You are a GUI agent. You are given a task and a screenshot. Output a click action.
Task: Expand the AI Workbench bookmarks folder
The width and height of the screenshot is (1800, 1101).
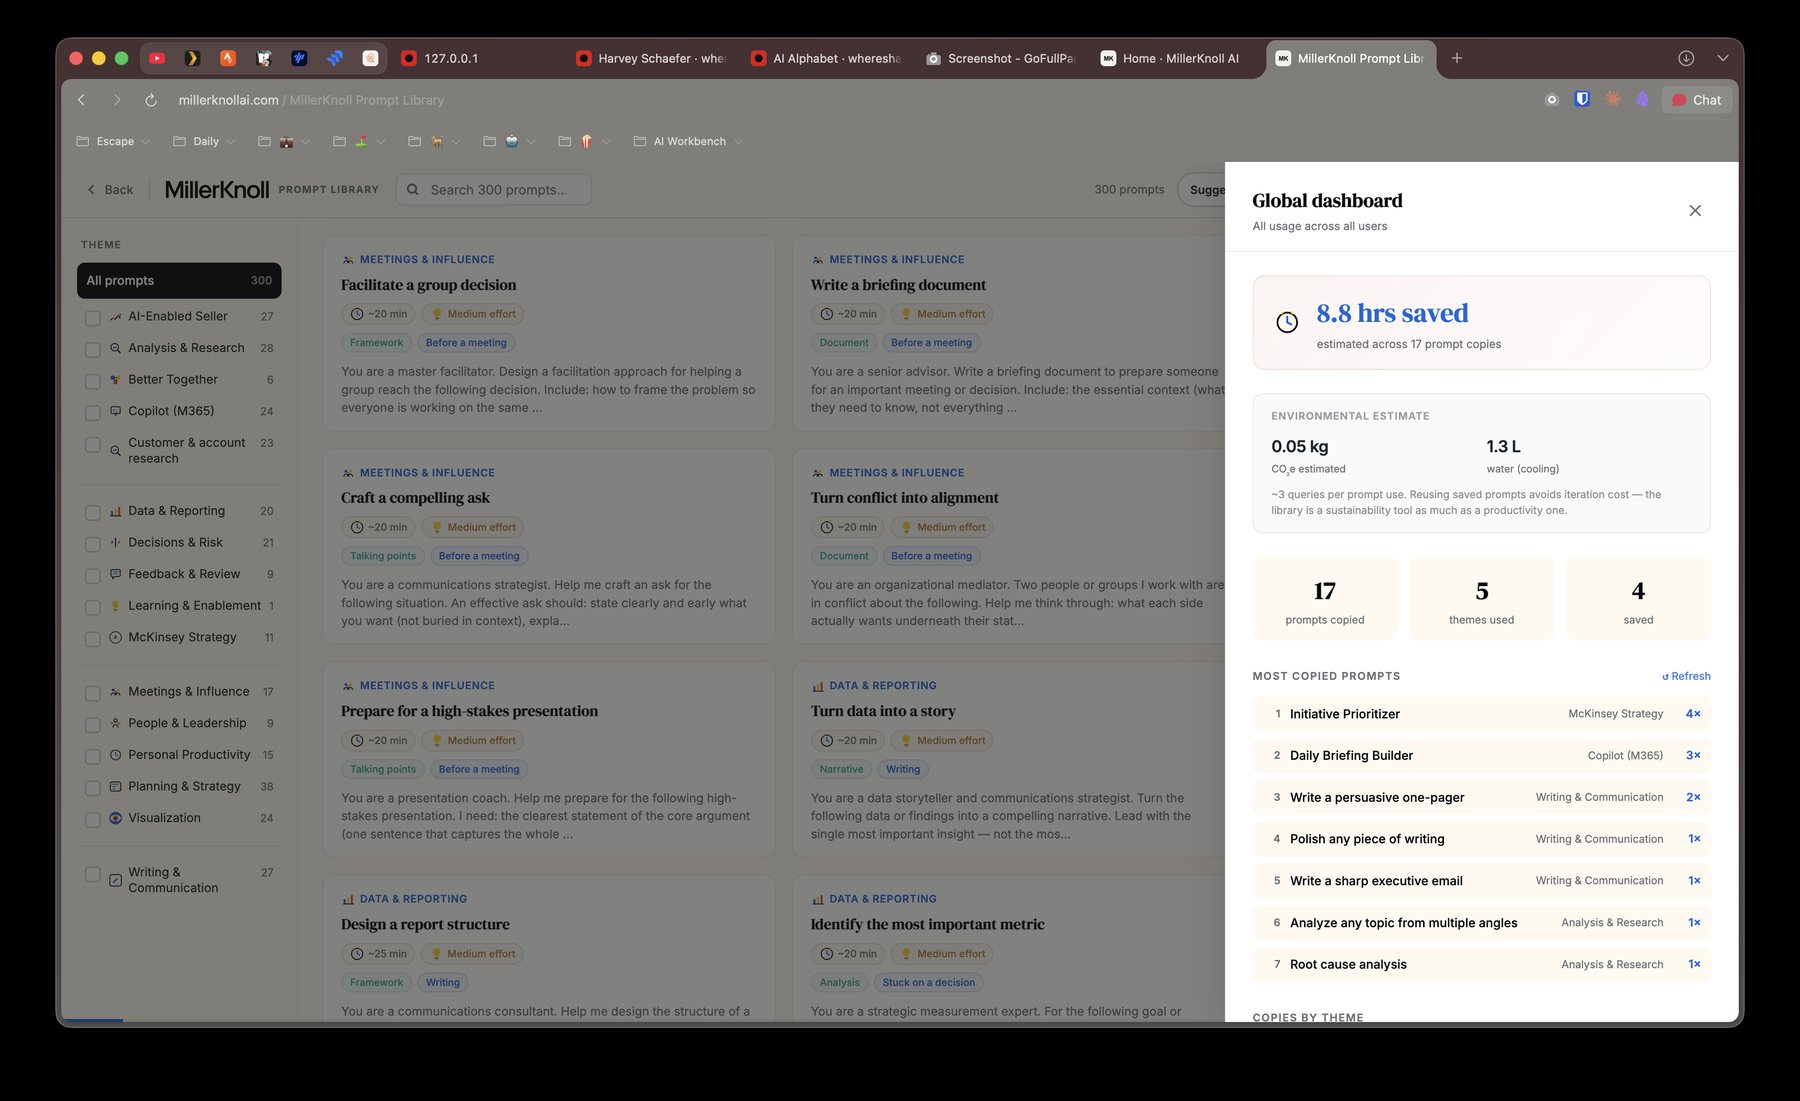[688, 142]
